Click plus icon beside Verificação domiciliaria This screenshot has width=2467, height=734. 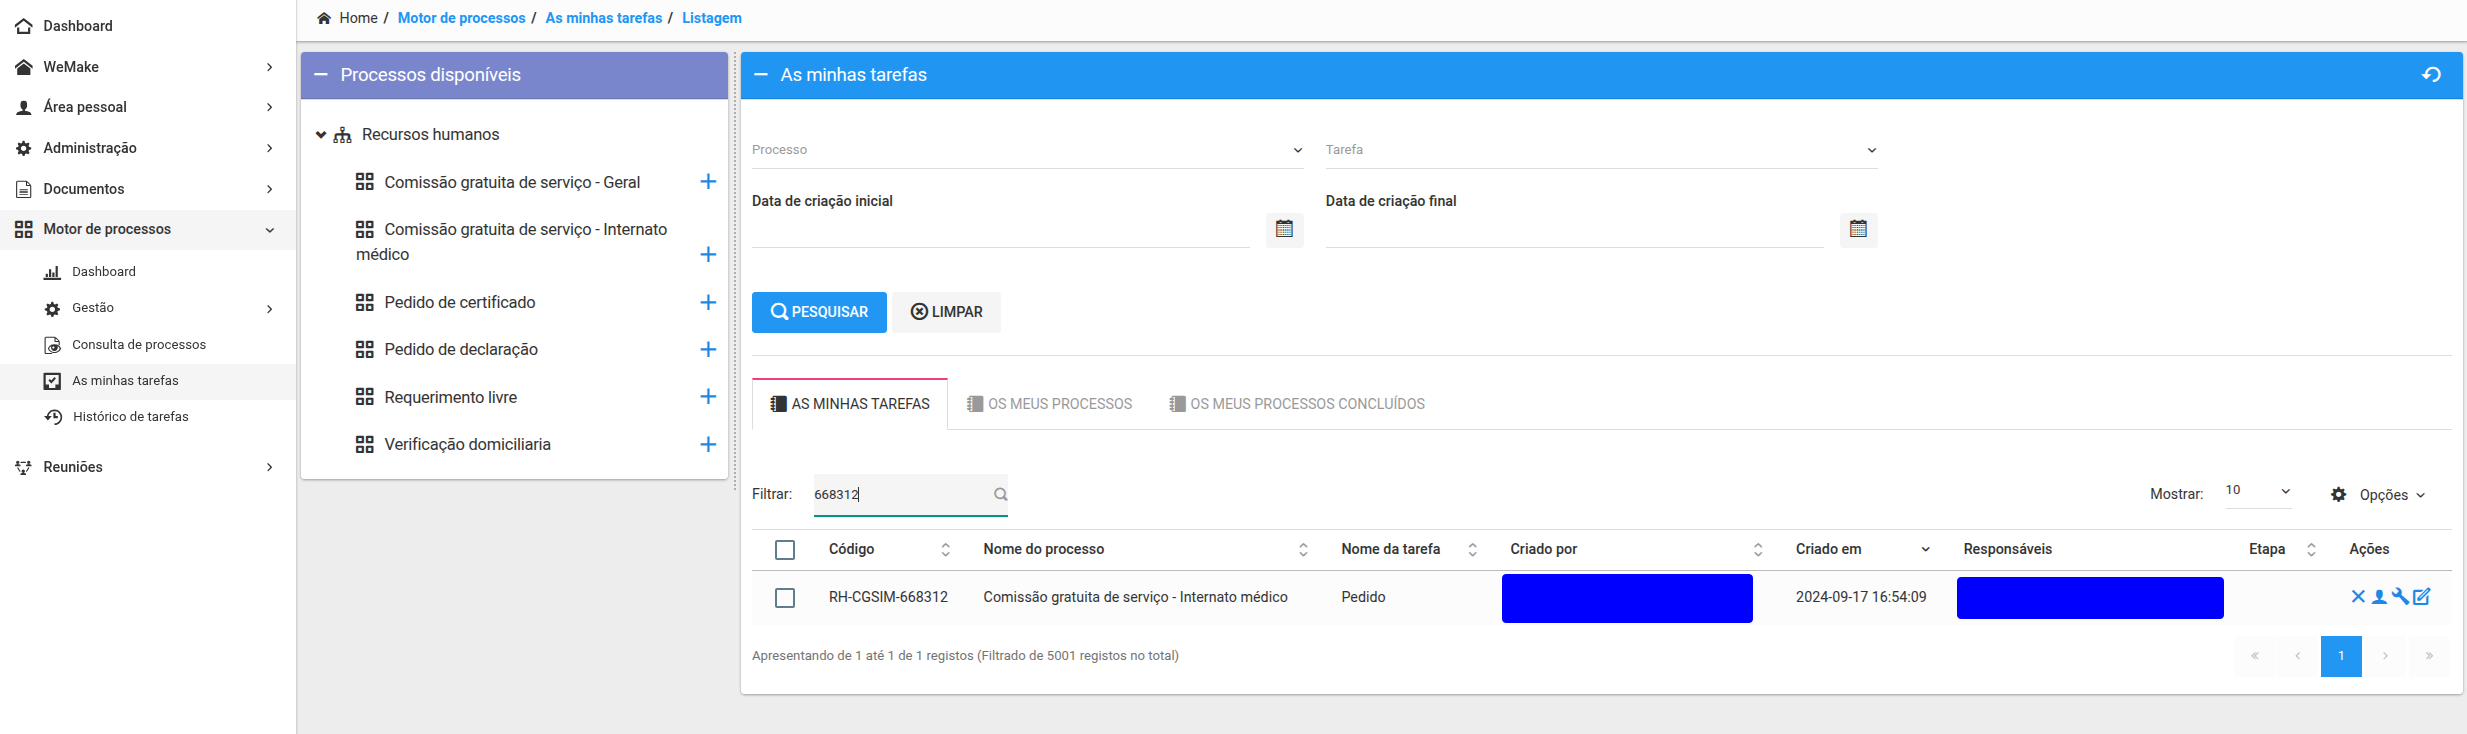click(x=708, y=444)
